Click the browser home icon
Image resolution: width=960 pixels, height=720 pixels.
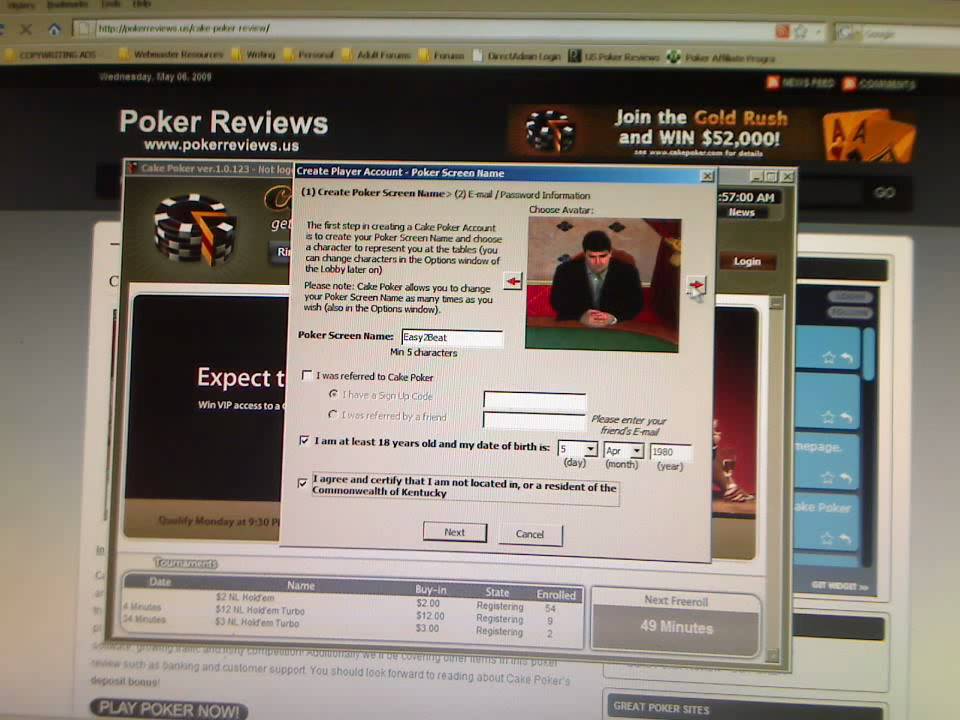54,28
